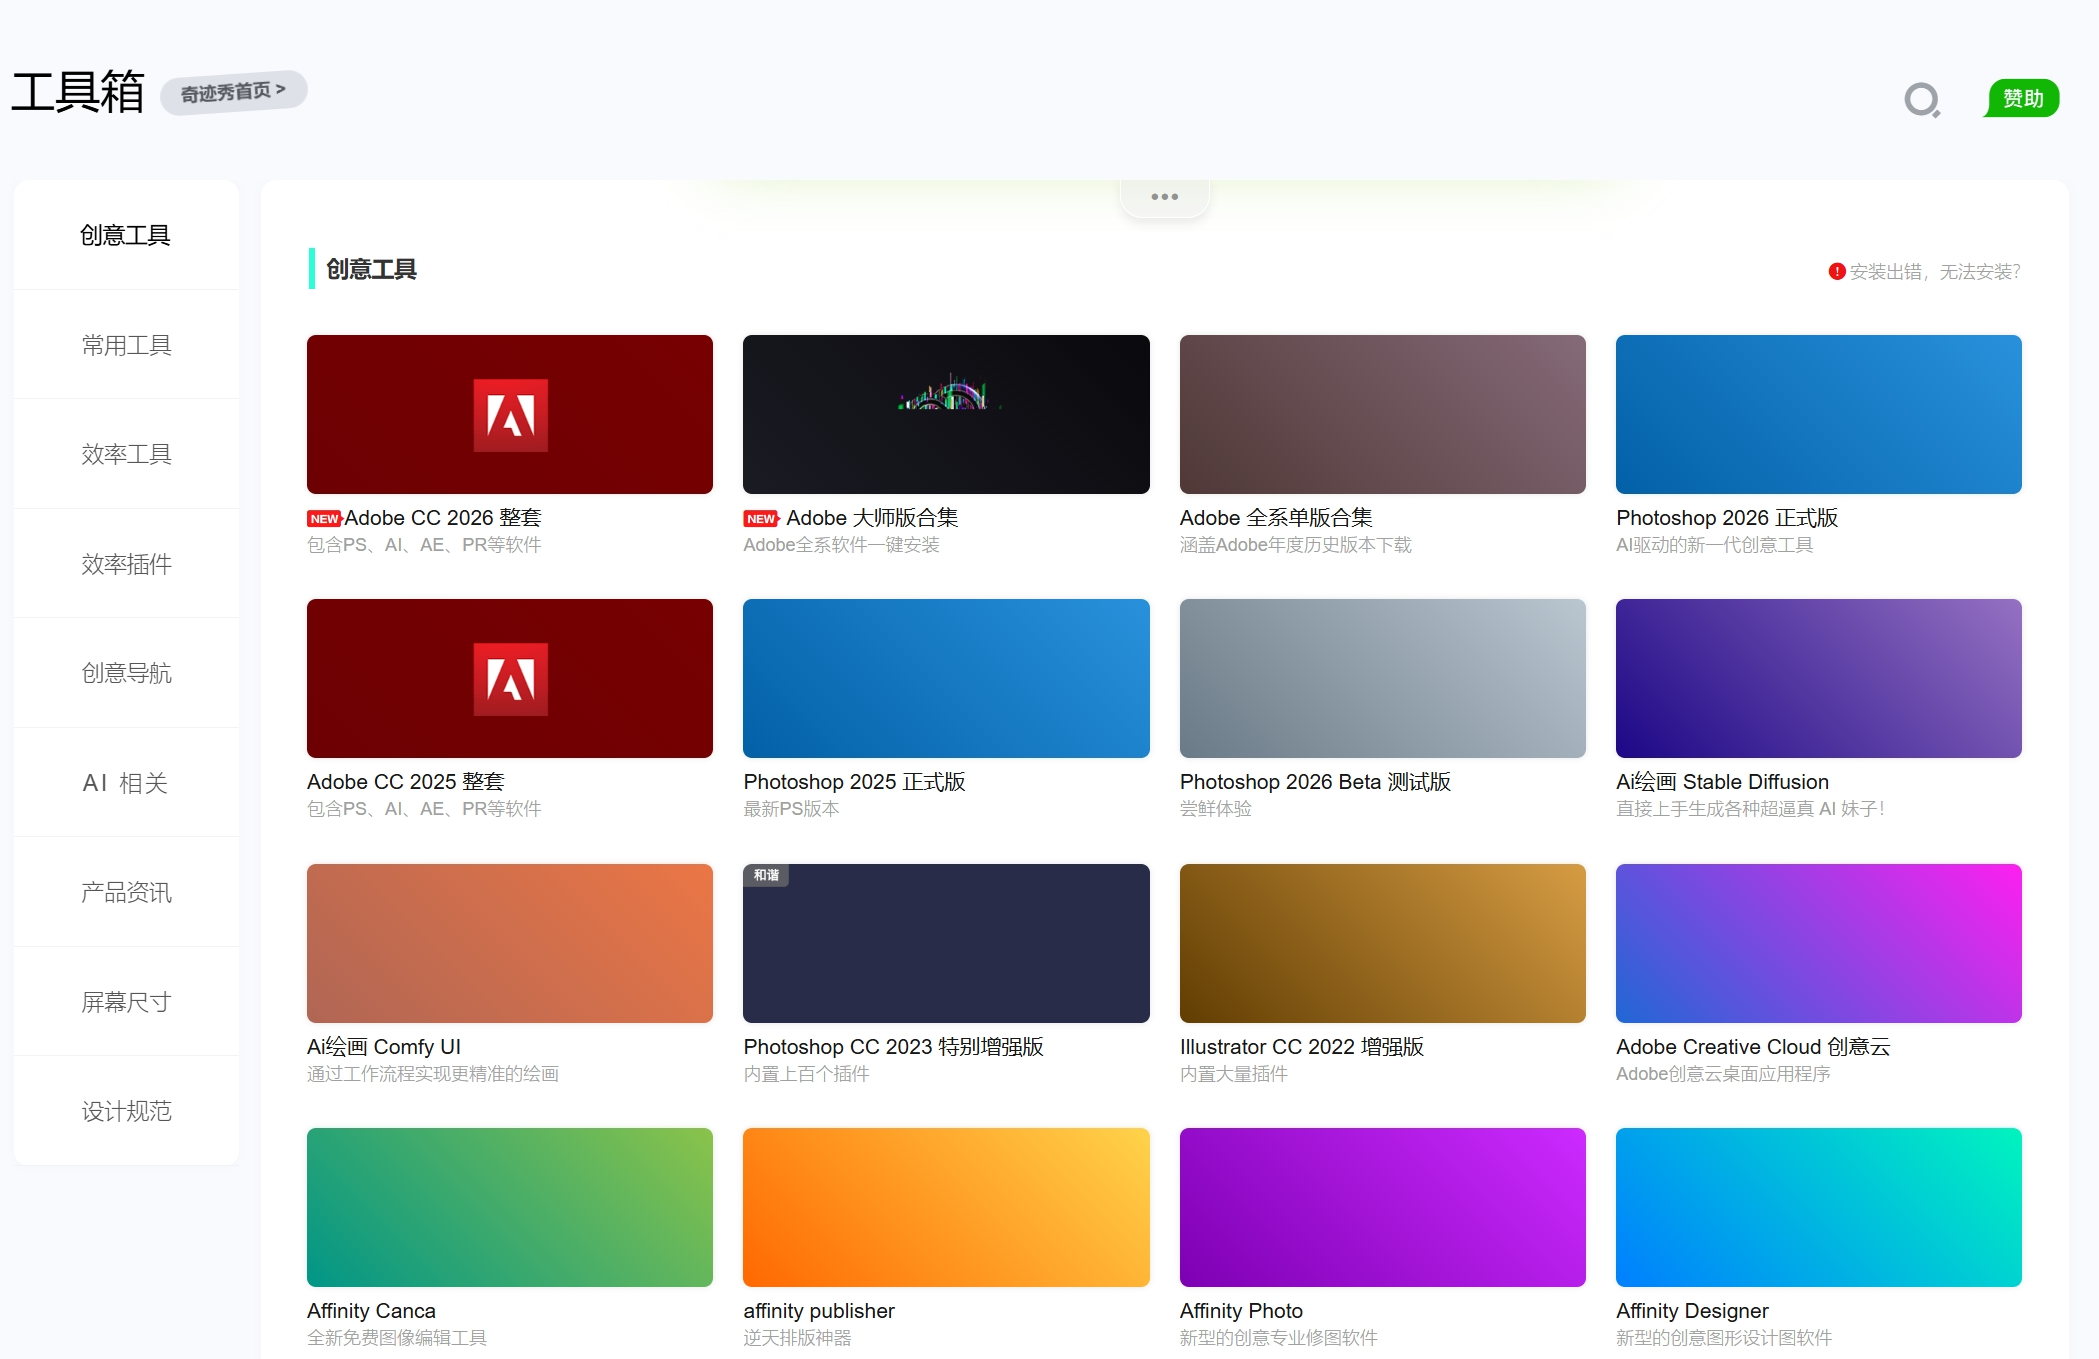Click the Photoshop 2026 Beta 测试版 title
The image size is (2099, 1359).
(x=1315, y=782)
